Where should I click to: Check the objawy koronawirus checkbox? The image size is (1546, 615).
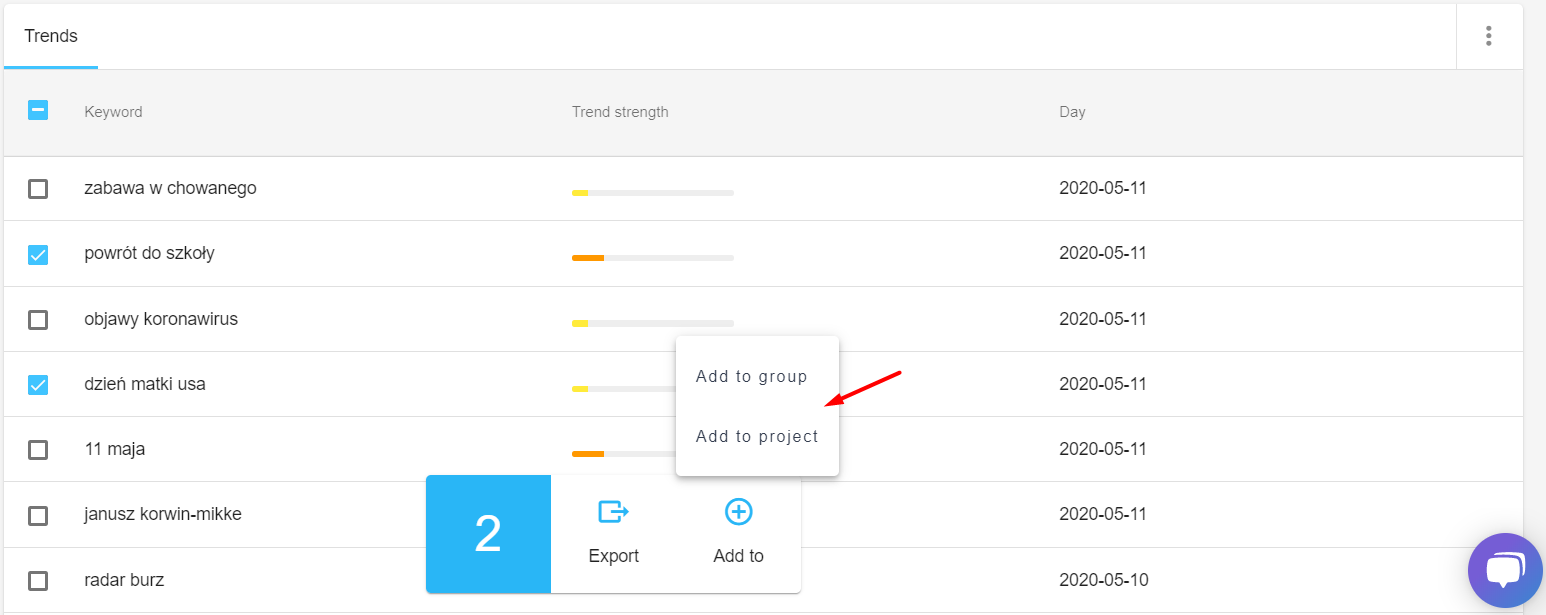[38, 319]
